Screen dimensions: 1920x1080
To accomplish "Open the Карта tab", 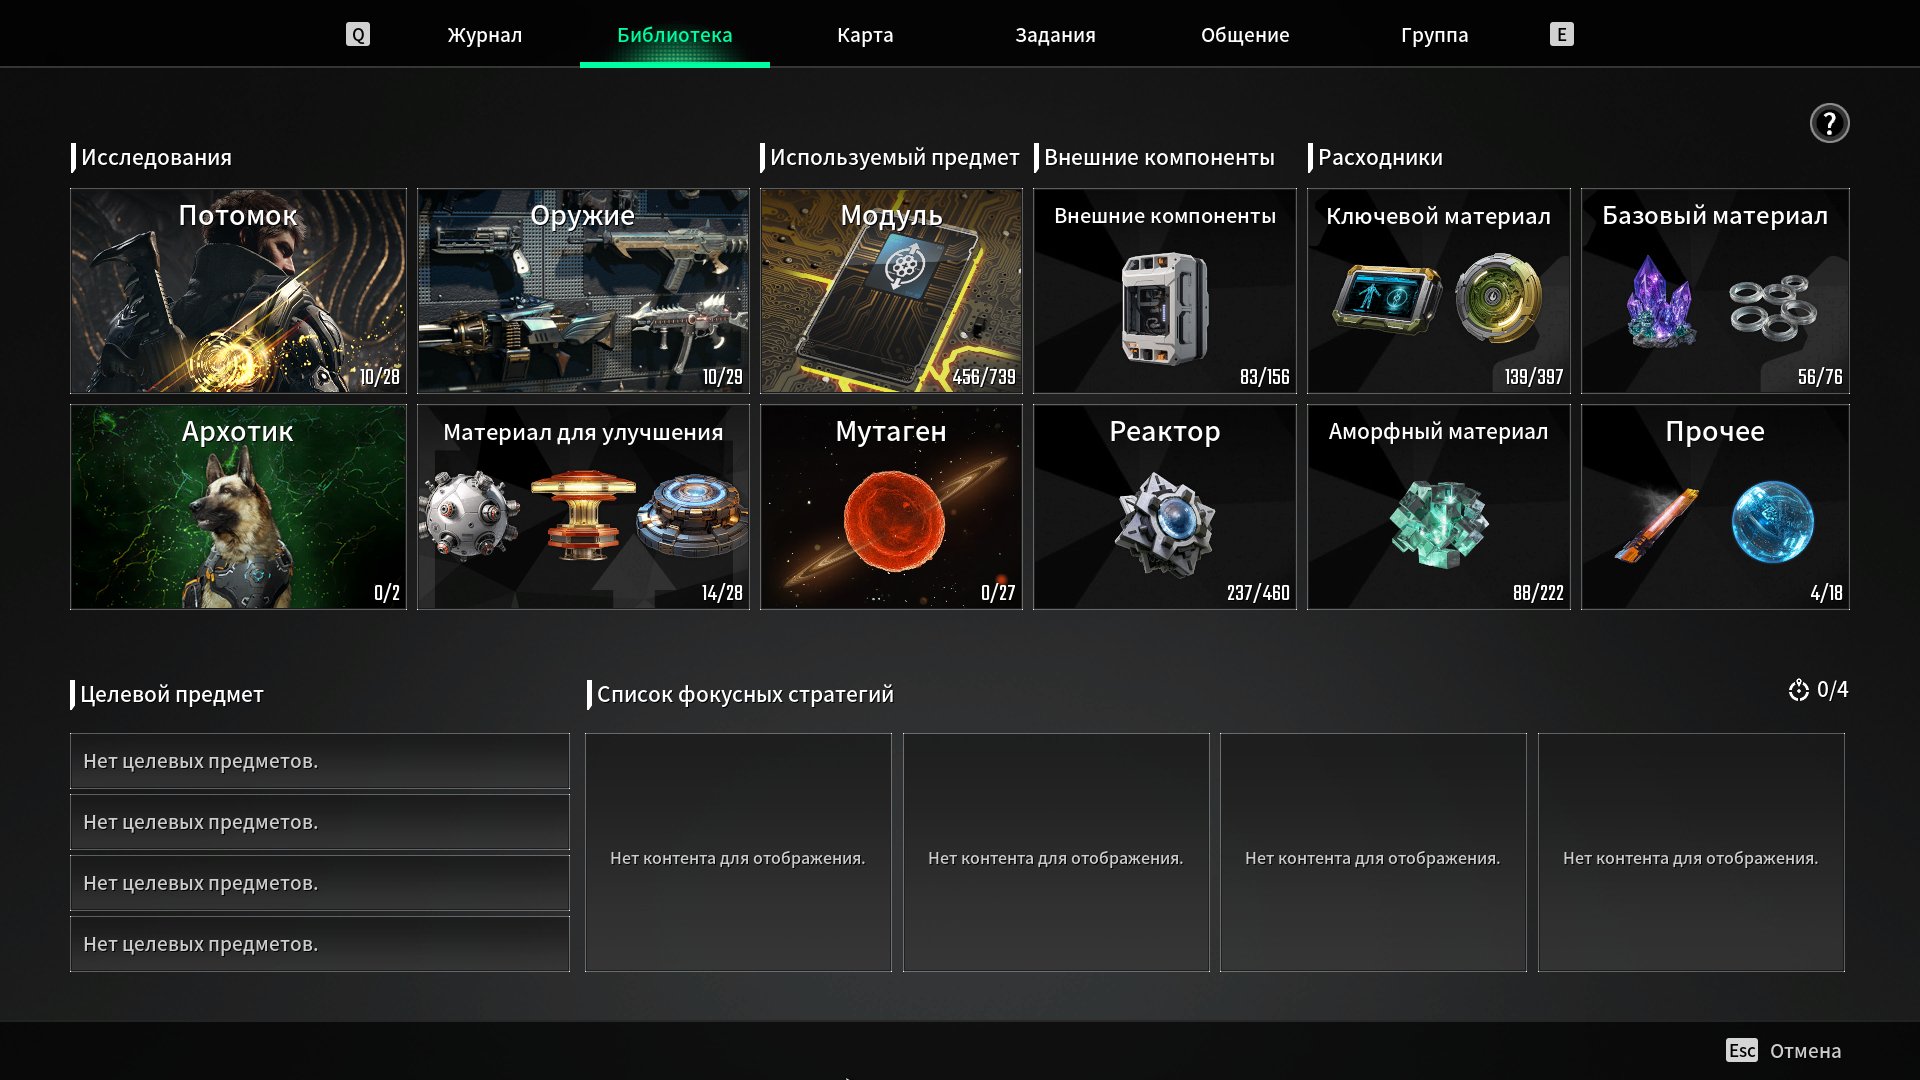I will pos(865,35).
